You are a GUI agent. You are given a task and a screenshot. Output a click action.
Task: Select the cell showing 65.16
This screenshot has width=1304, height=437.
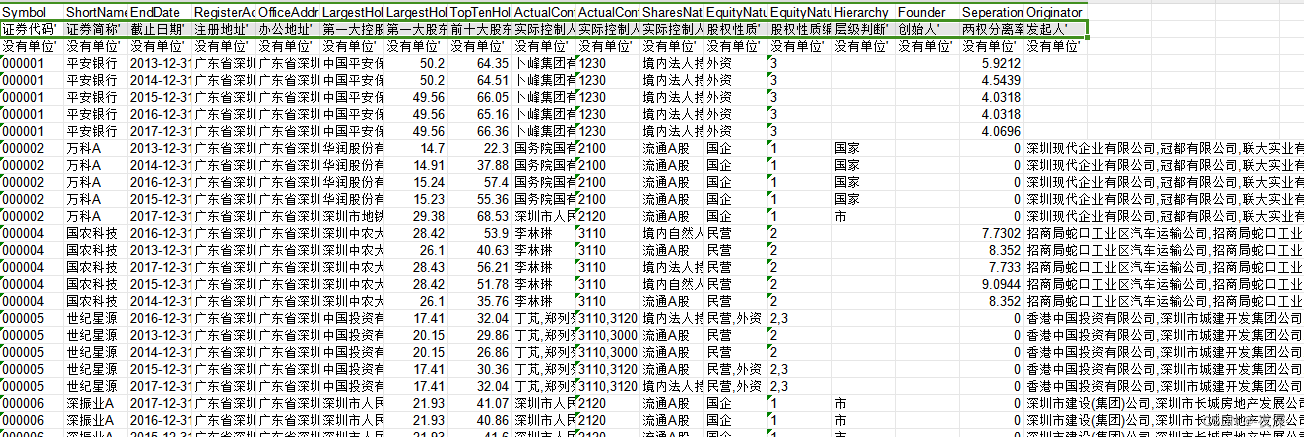click(x=480, y=113)
